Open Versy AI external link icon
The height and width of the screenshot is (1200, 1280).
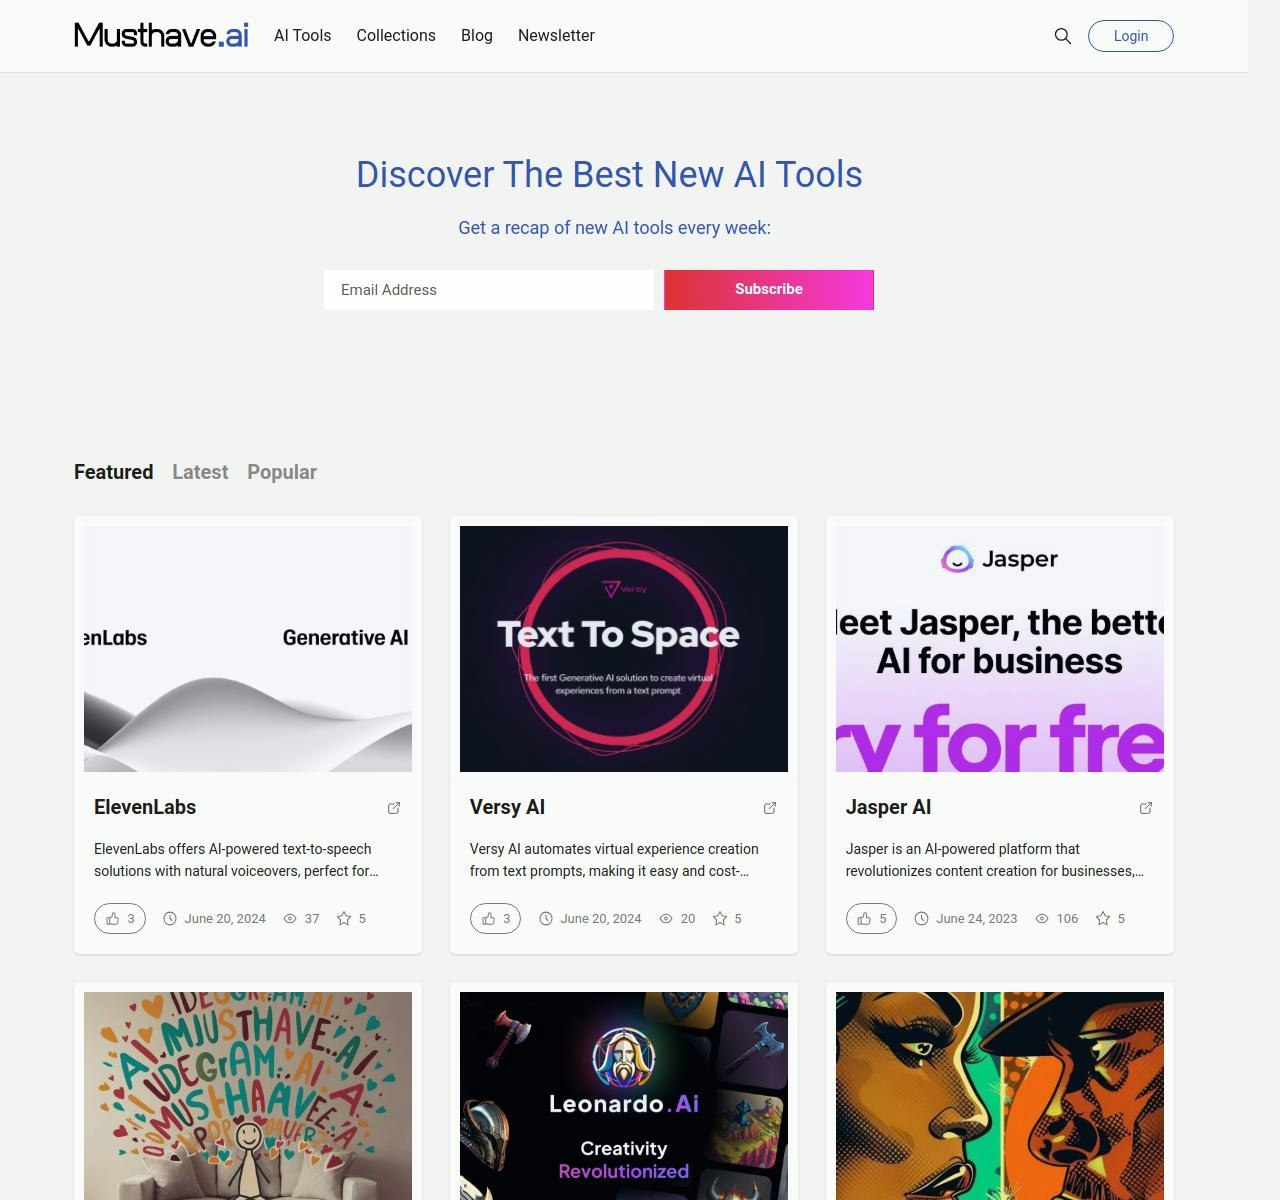[x=770, y=808]
